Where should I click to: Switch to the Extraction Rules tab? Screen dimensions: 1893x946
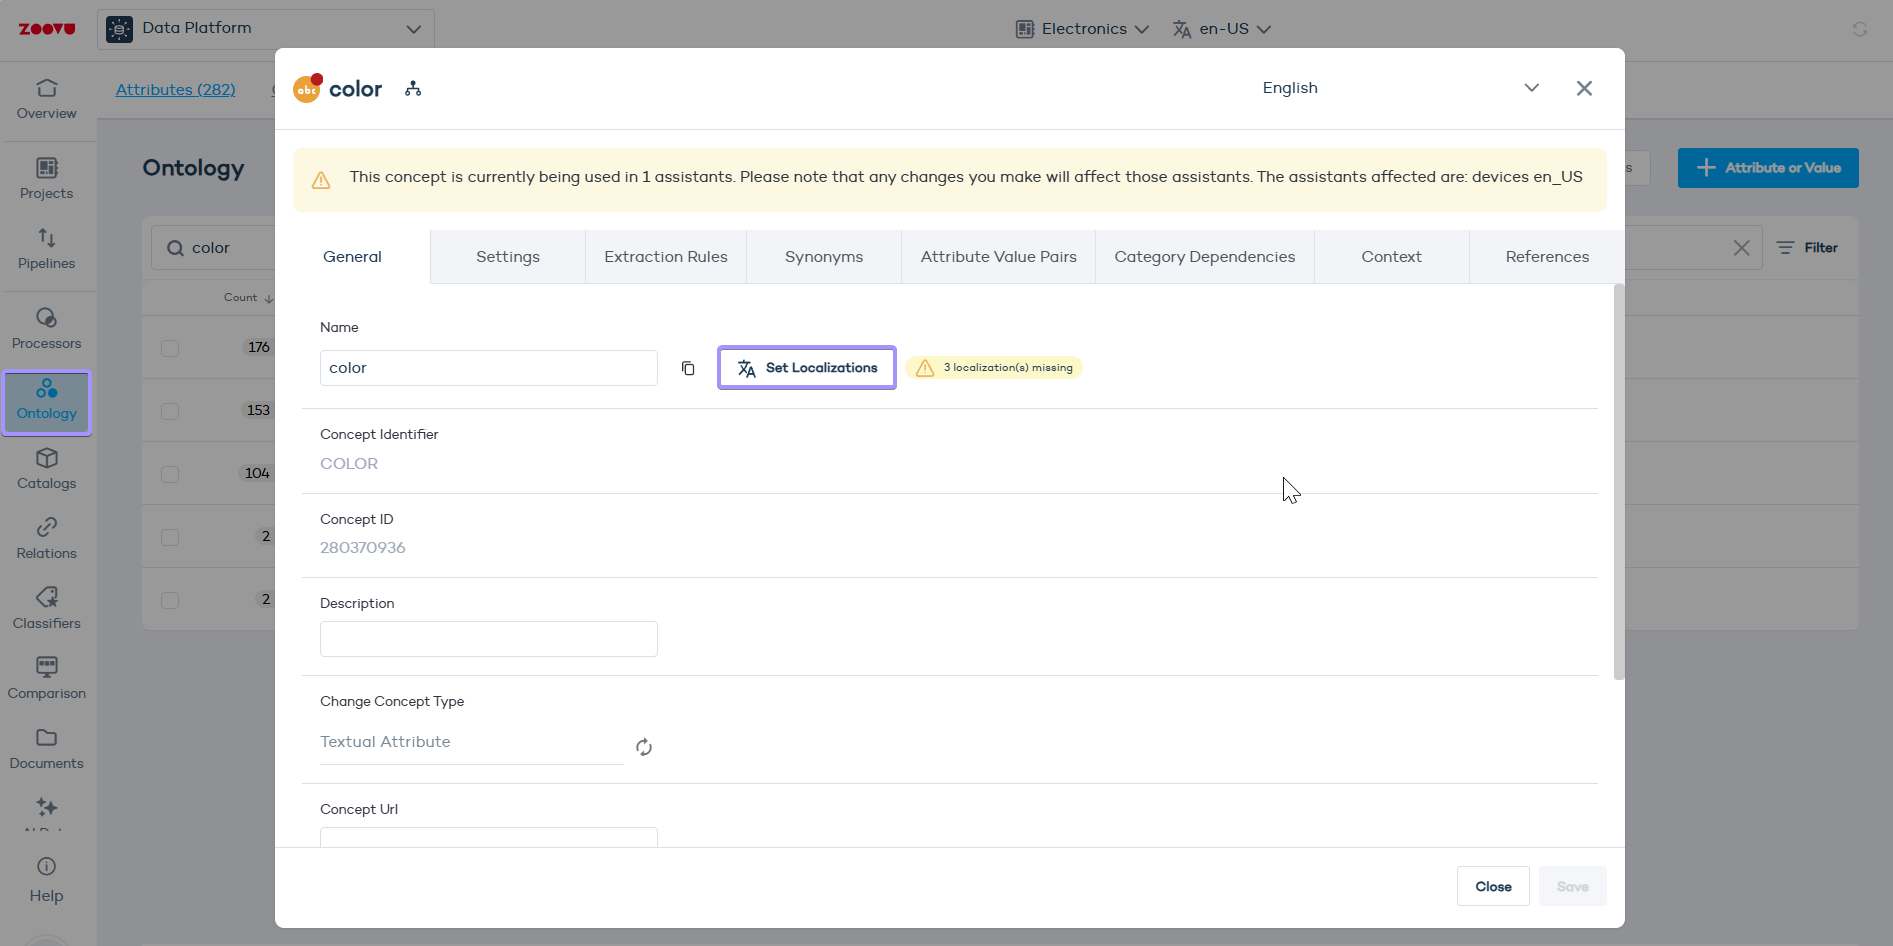(x=666, y=257)
